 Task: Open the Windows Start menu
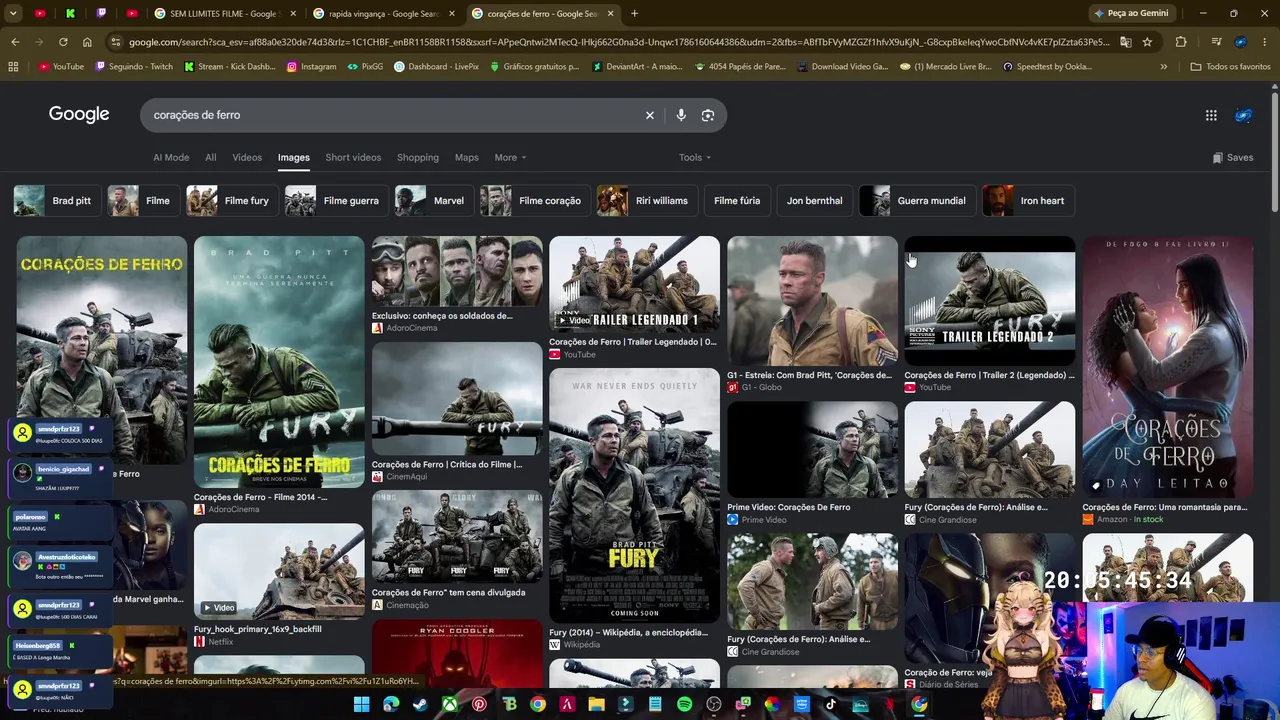(361, 704)
